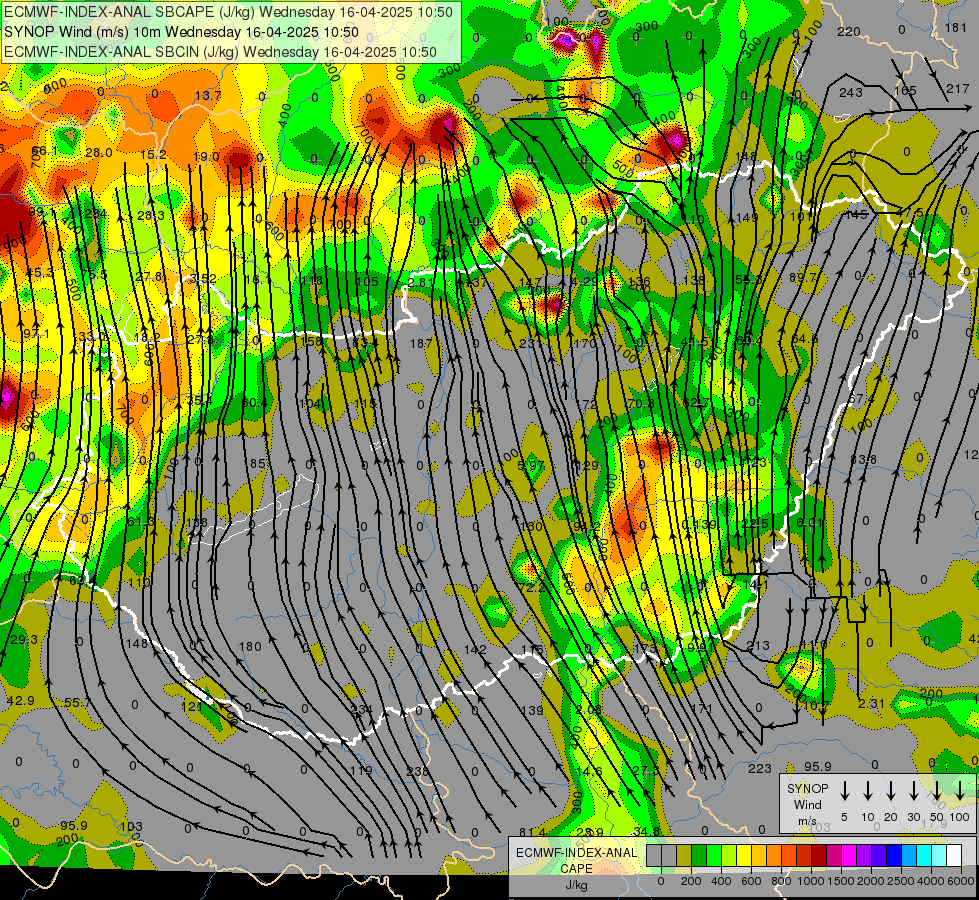Pick the dark red CAPE legend swatch
Screen dimensions: 979x900
click(819, 855)
